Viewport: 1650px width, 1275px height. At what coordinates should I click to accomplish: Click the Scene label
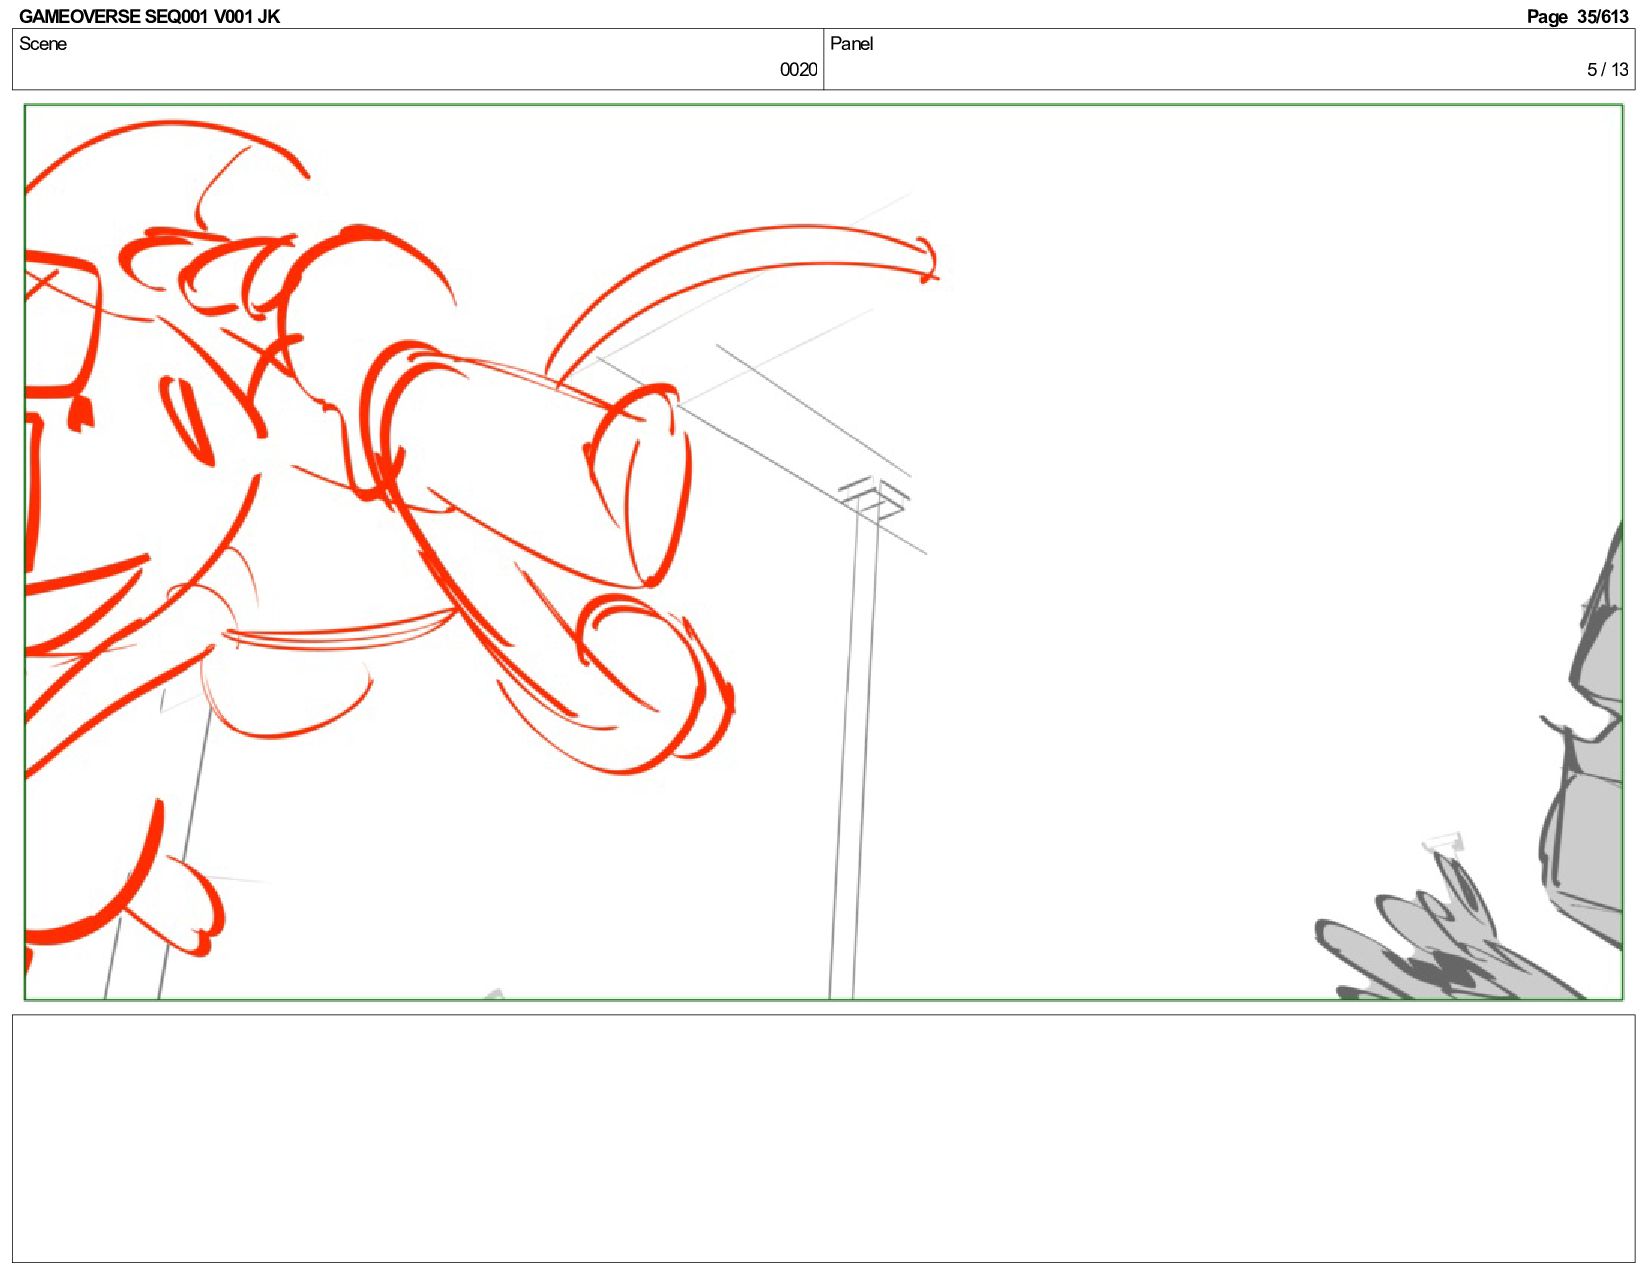(x=43, y=44)
